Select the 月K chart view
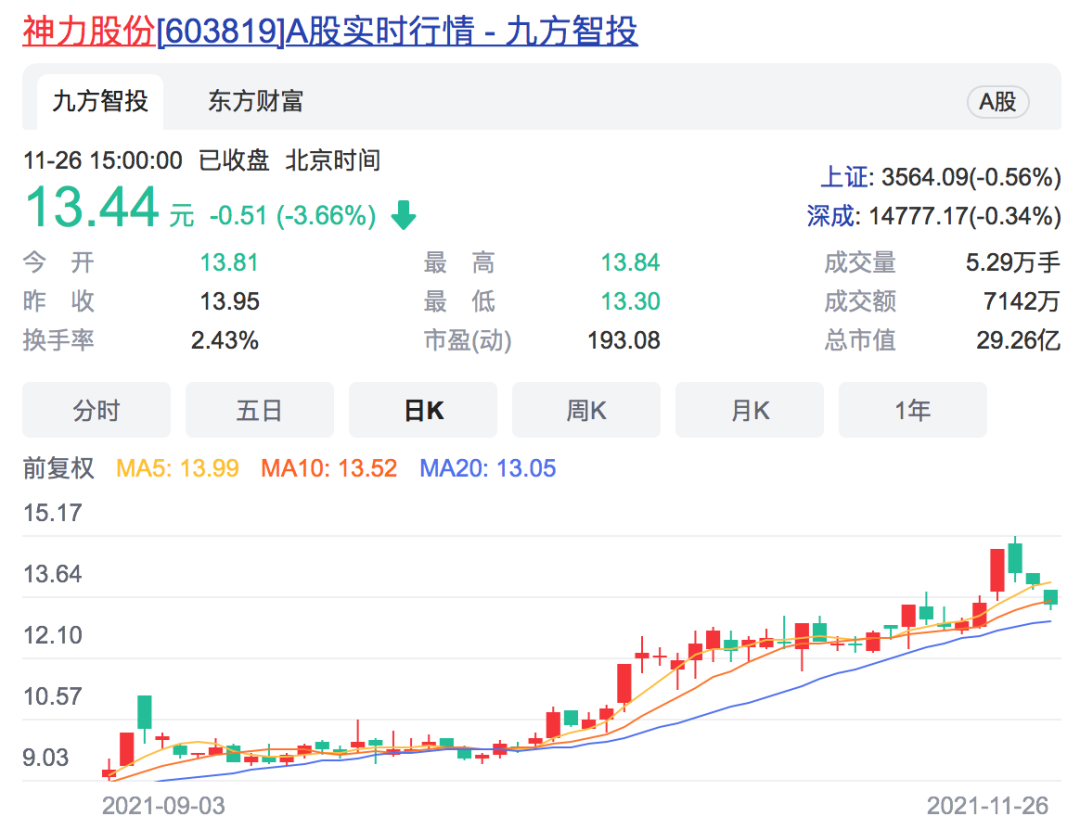 click(x=749, y=410)
